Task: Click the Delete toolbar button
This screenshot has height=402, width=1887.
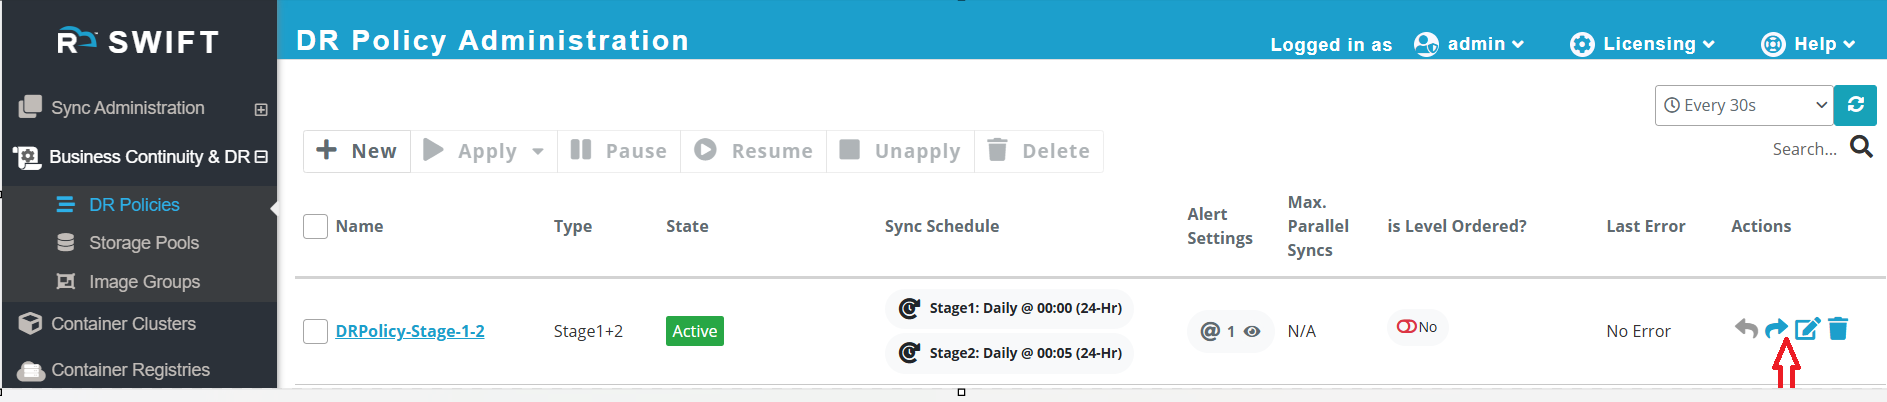Action: (x=1039, y=151)
